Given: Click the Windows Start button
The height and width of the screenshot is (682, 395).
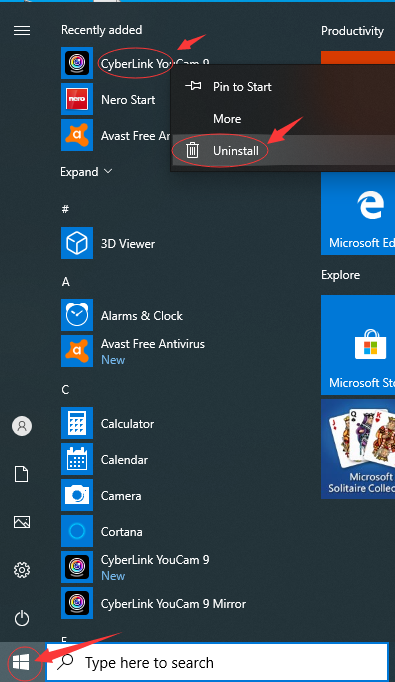Looking at the screenshot, I should 21,662.
